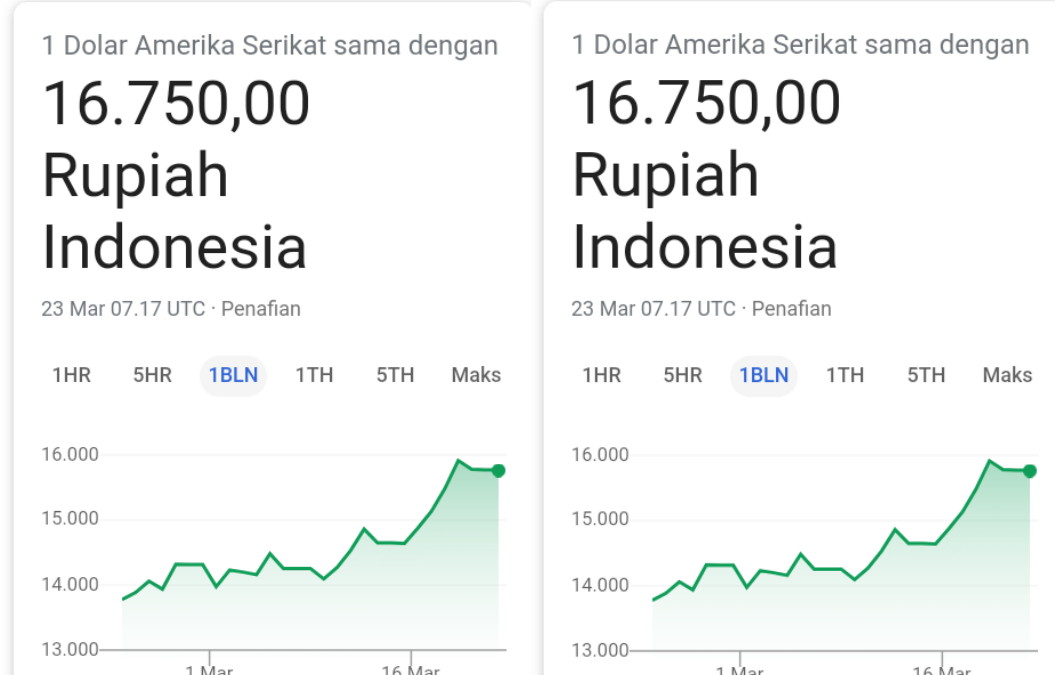Select 1HR range in right card
This screenshot has width=1055, height=675.
point(602,375)
